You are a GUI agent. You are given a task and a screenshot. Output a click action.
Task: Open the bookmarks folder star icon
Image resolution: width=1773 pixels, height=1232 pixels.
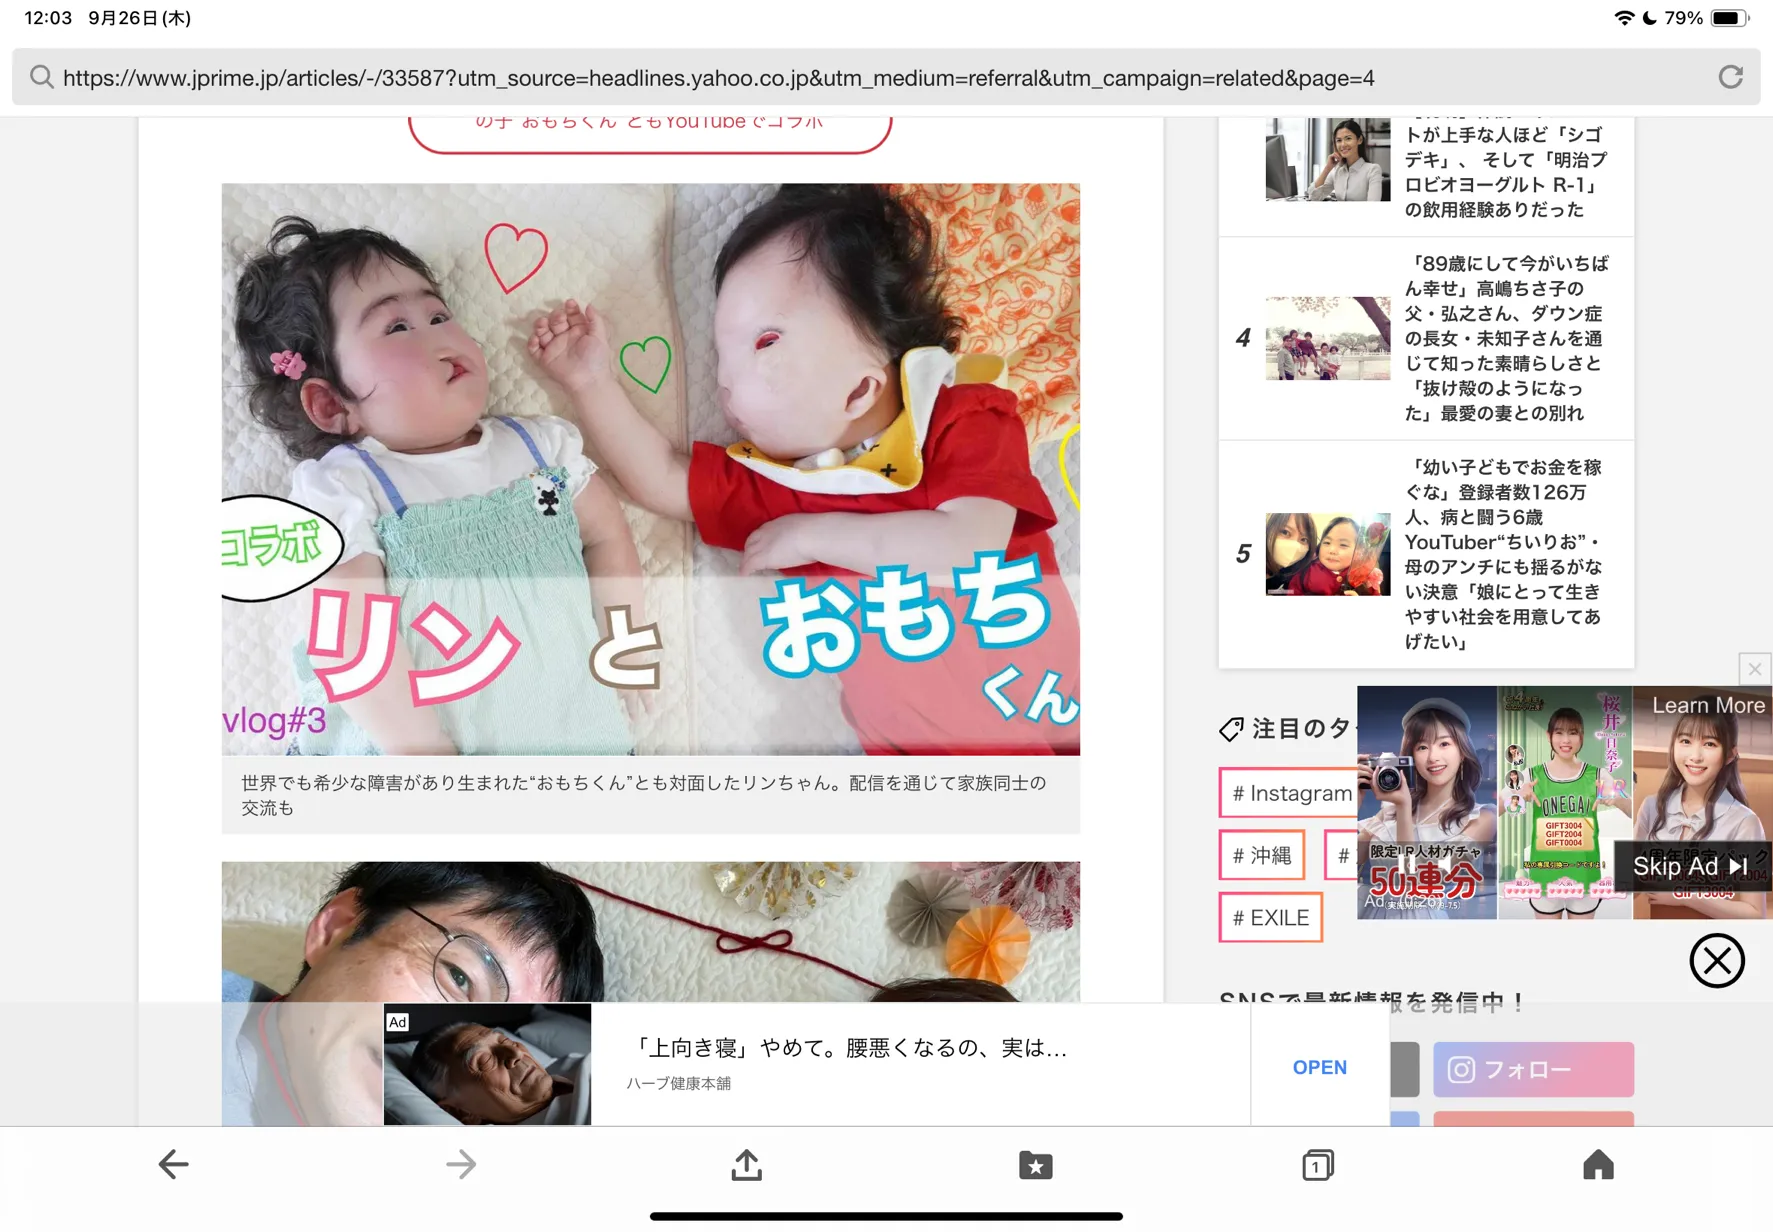[1035, 1165]
